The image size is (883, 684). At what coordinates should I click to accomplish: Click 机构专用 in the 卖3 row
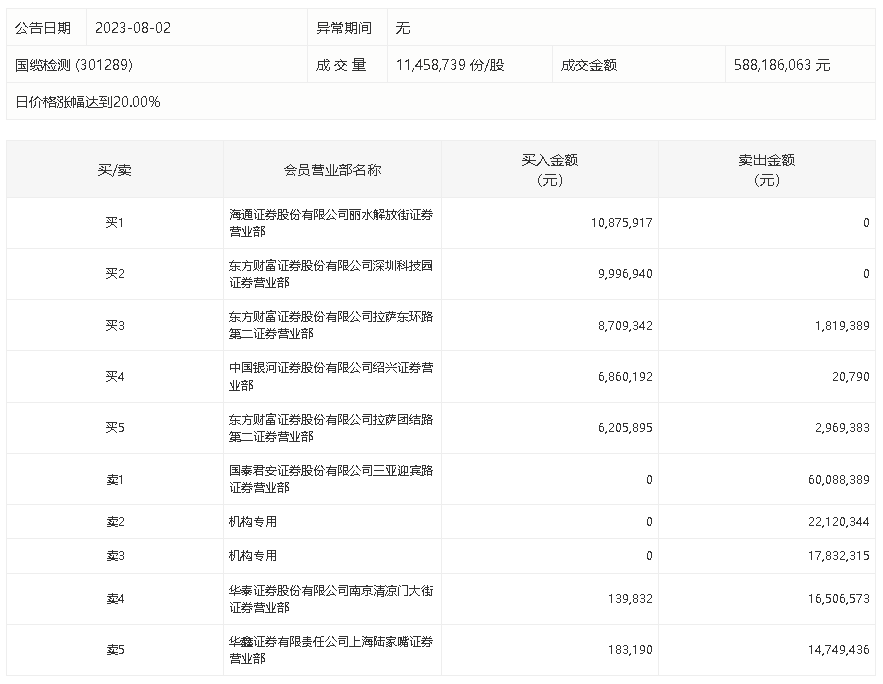click(x=253, y=556)
